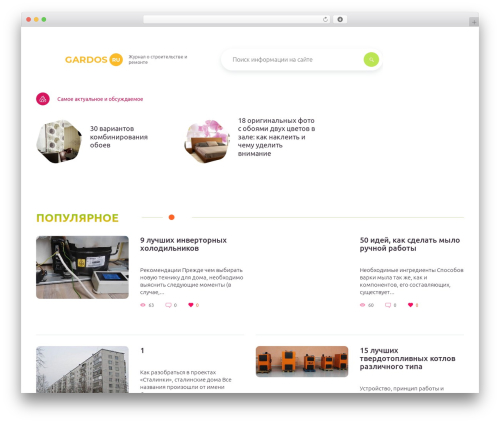Click the tagline 'Журнал о строительстве и ремонте'
This screenshot has width=500, height=423.
[158, 60]
